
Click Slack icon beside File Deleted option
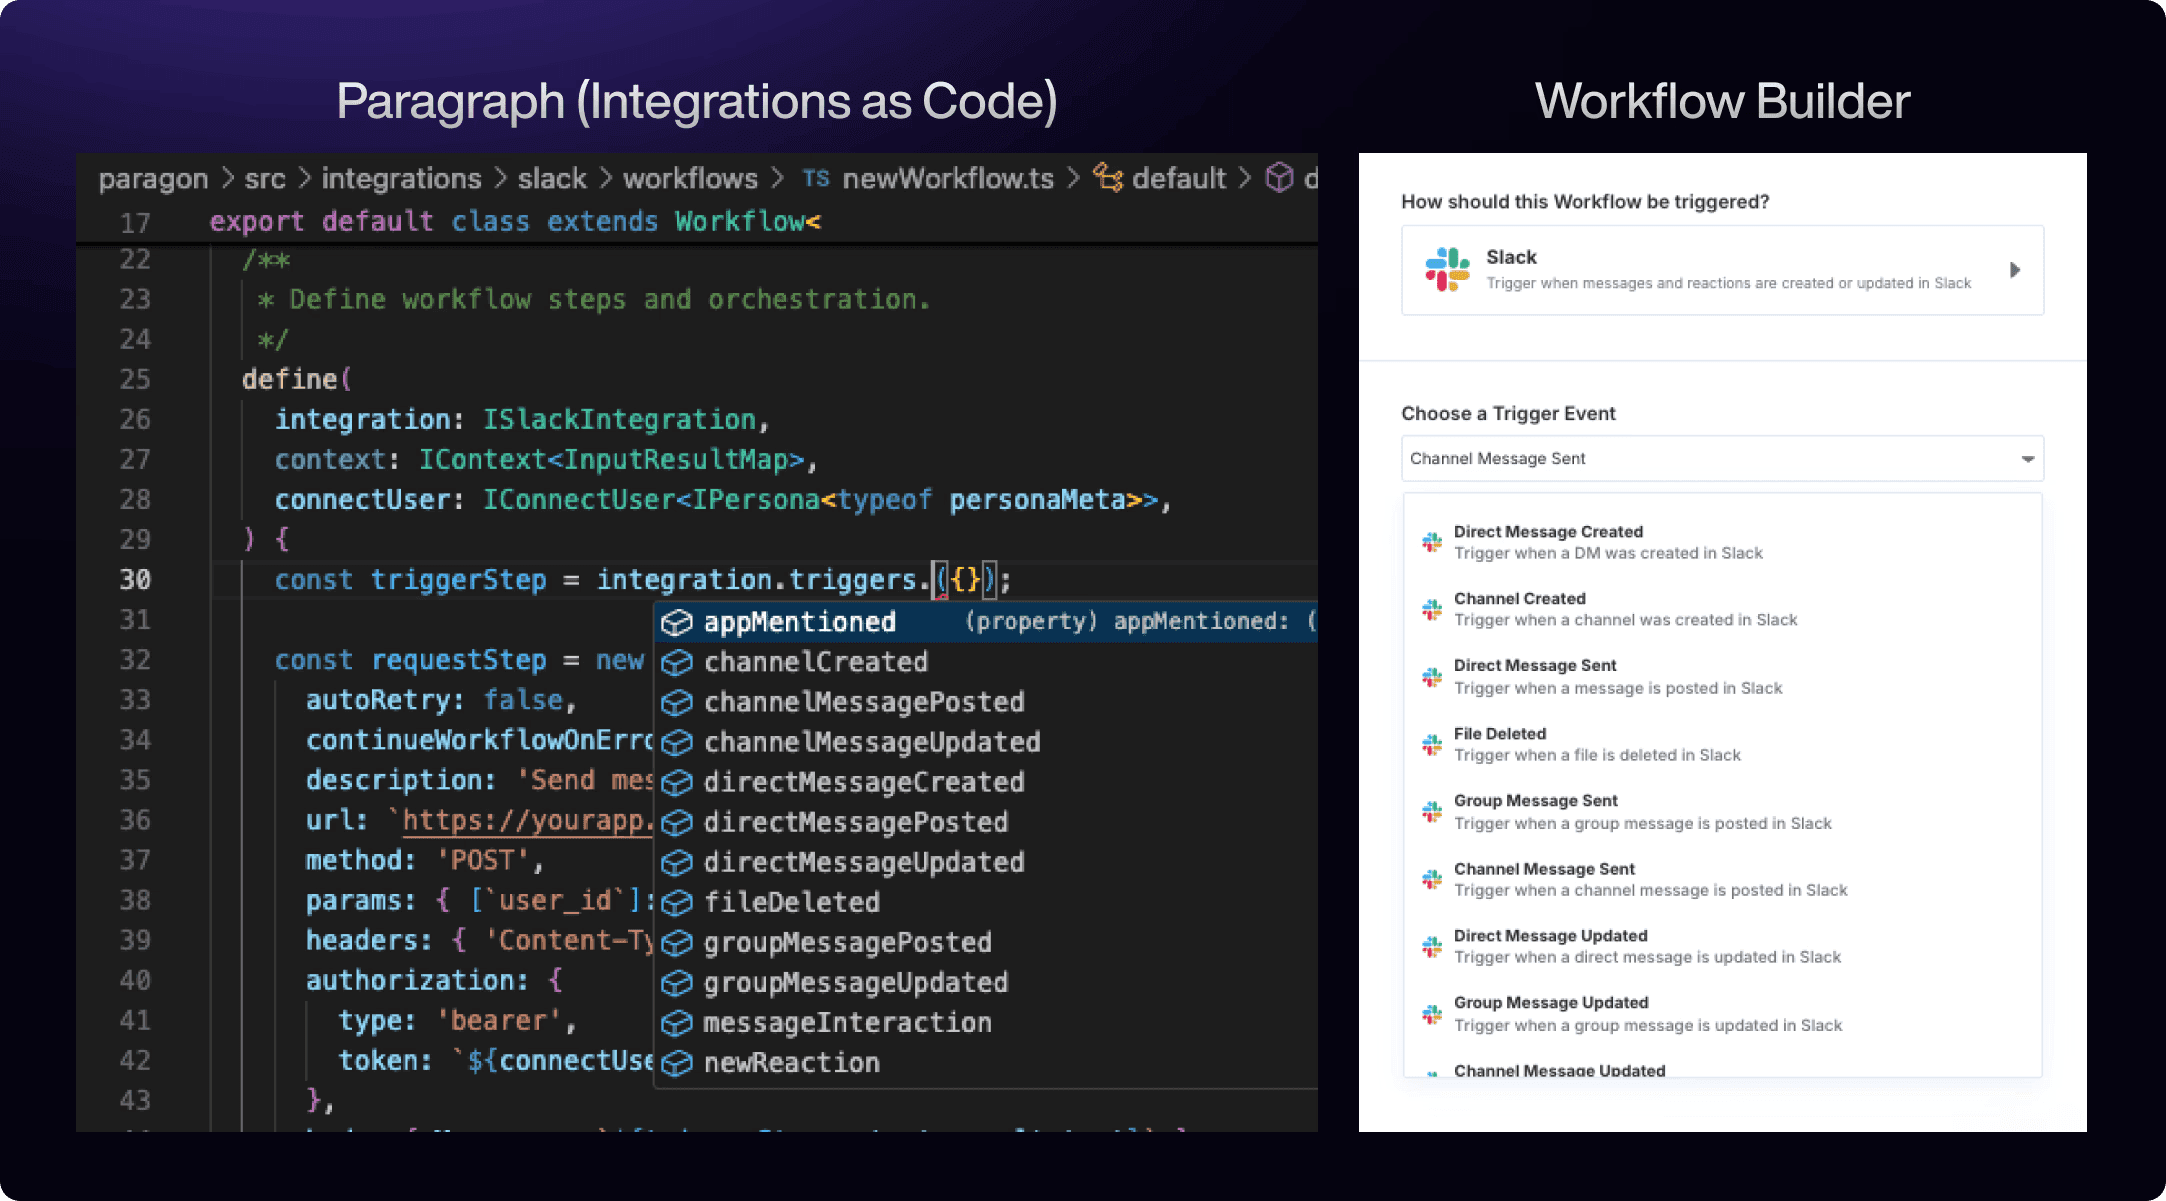pyautogui.click(x=1432, y=744)
